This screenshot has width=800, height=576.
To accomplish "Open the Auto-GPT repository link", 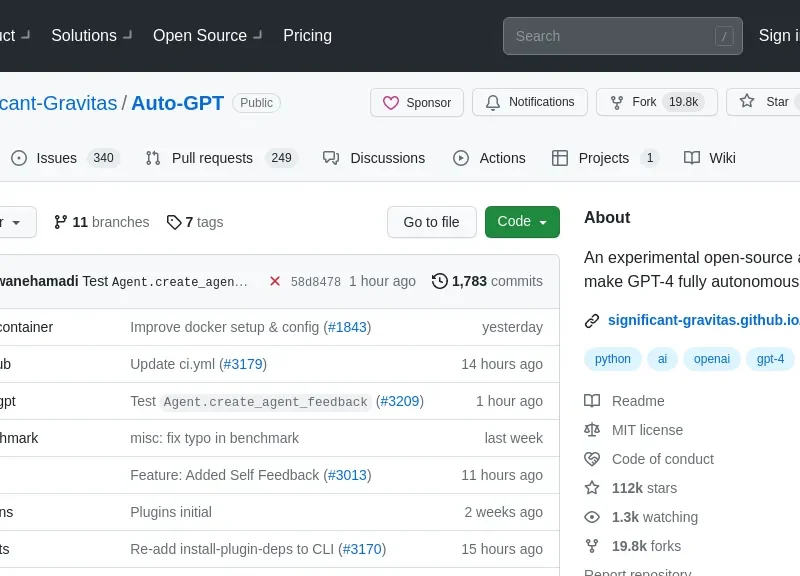I will click(178, 103).
